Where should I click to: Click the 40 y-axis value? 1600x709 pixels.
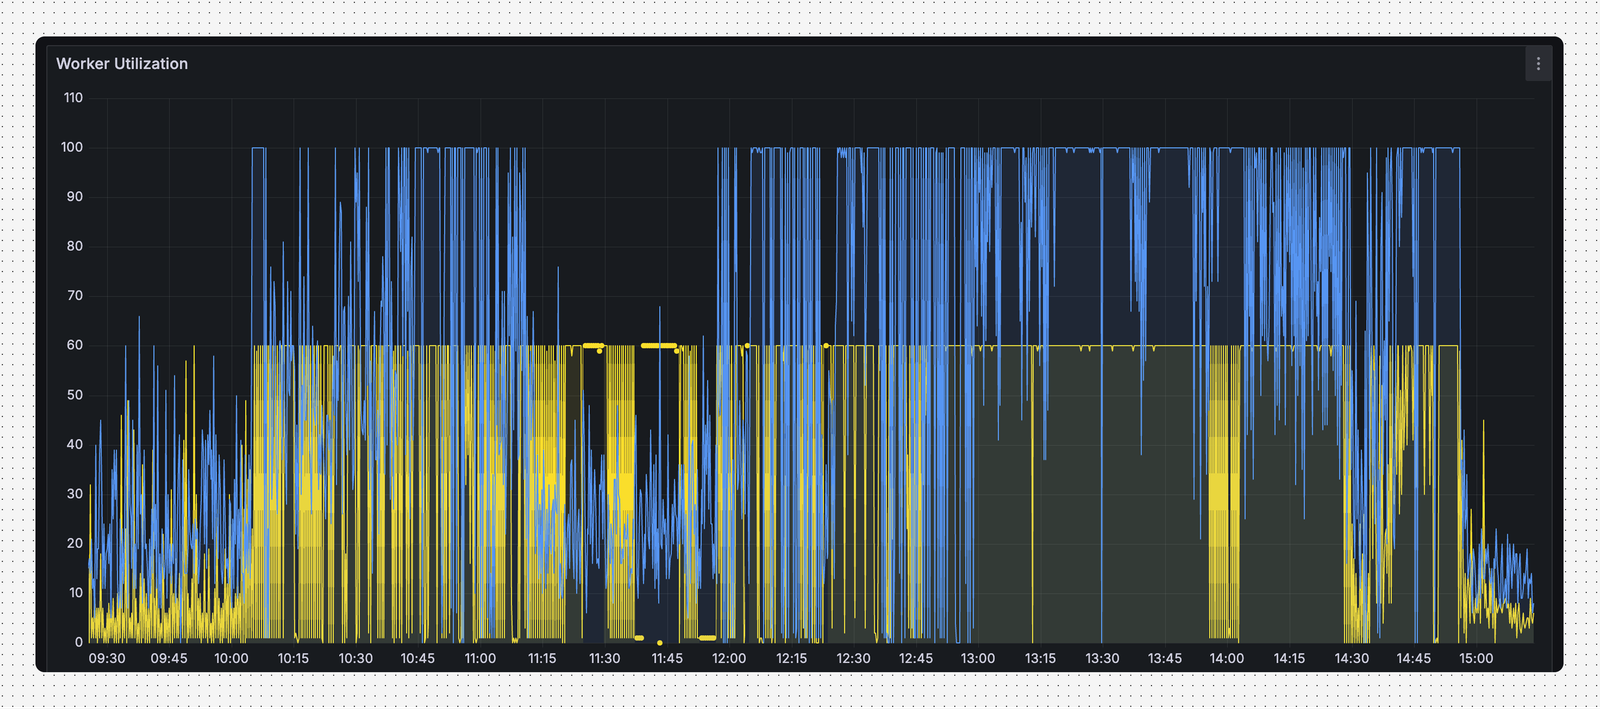pyautogui.click(x=75, y=444)
